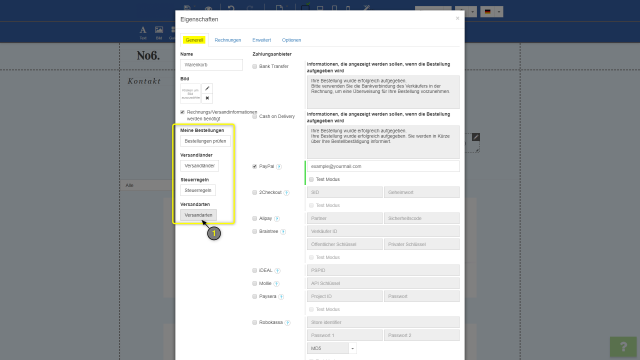Enable the Robokassa payment option
This screenshot has height=360, width=640.
click(255, 322)
